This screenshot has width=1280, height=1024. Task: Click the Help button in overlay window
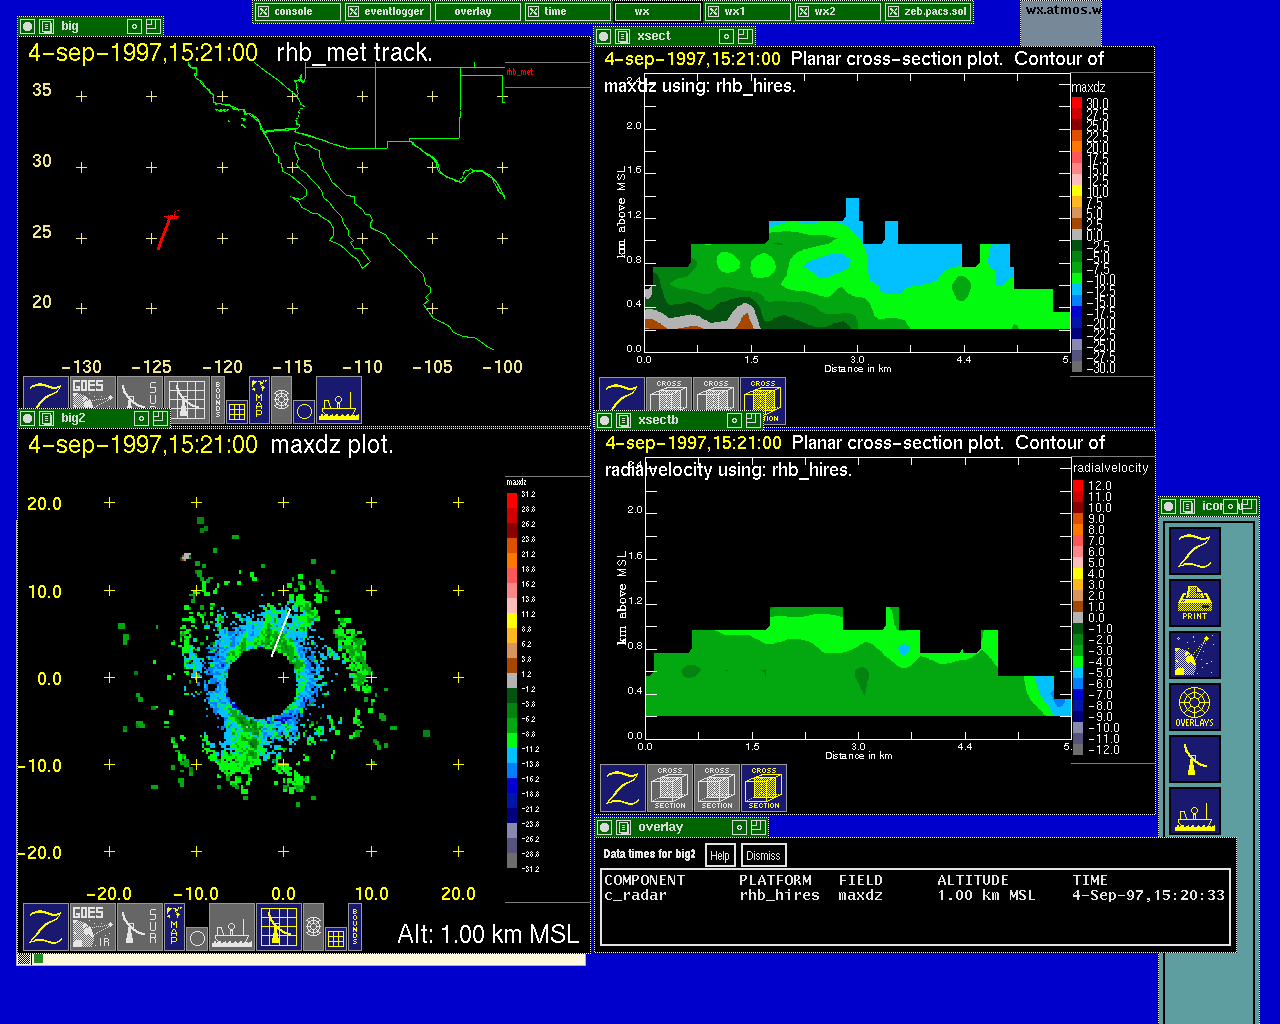[x=719, y=855]
